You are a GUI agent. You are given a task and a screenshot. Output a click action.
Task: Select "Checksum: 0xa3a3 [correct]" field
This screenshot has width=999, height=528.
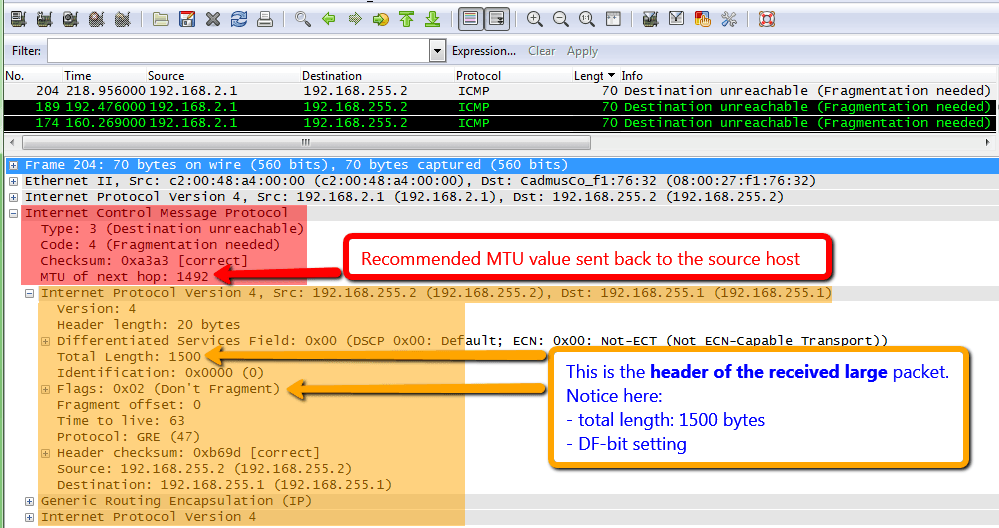(x=144, y=260)
